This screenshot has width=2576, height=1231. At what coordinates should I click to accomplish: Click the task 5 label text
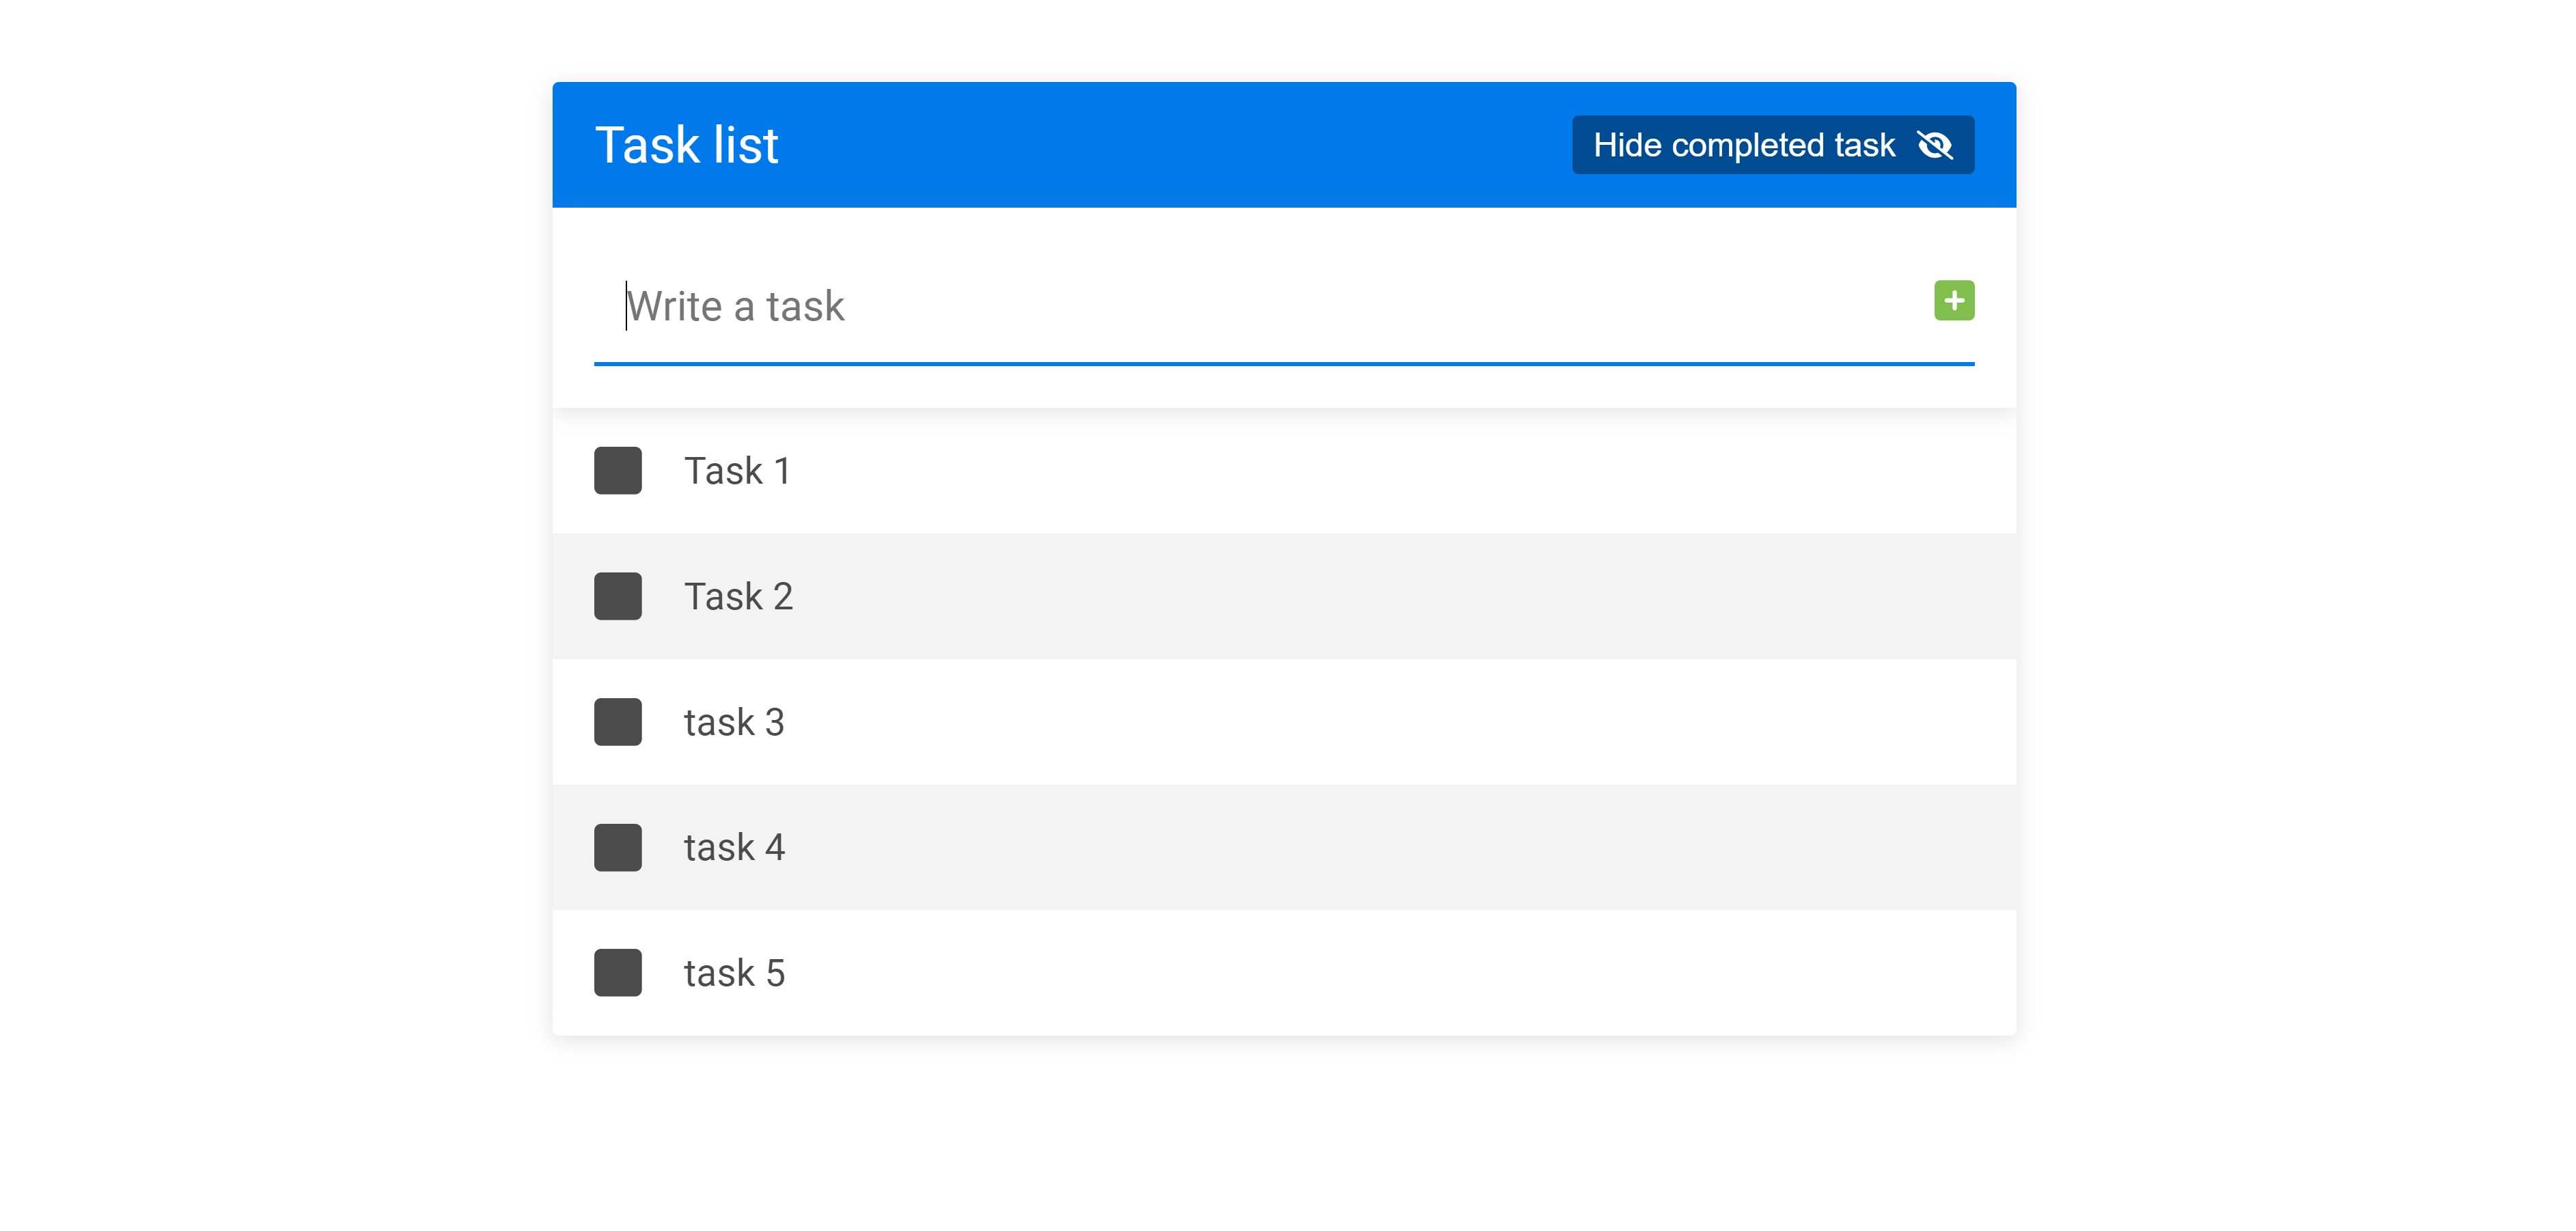pyautogui.click(x=733, y=972)
